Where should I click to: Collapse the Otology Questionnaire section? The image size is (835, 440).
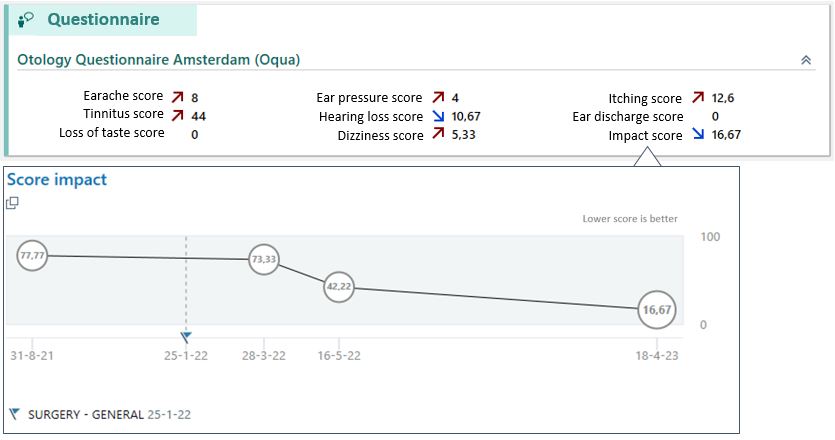pos(806,60)
